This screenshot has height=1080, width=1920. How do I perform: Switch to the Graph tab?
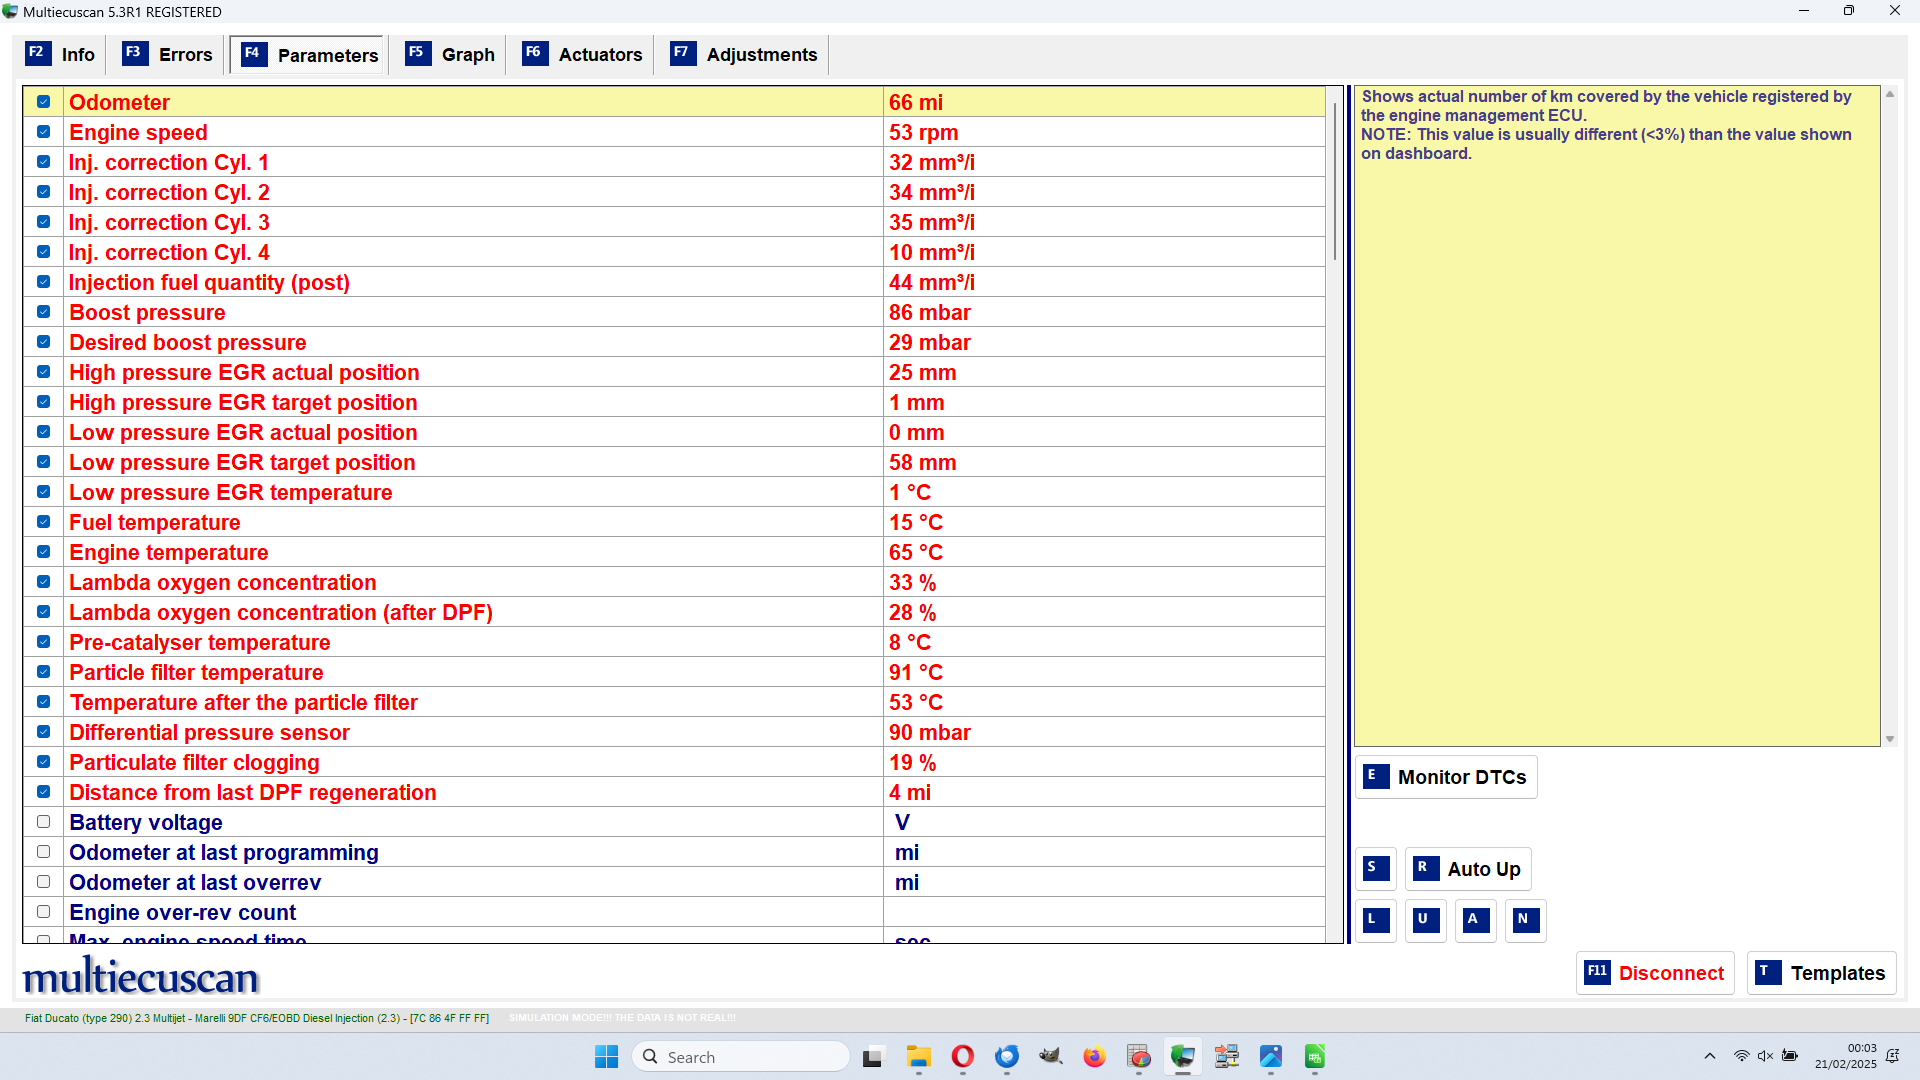tap(451, 55)
